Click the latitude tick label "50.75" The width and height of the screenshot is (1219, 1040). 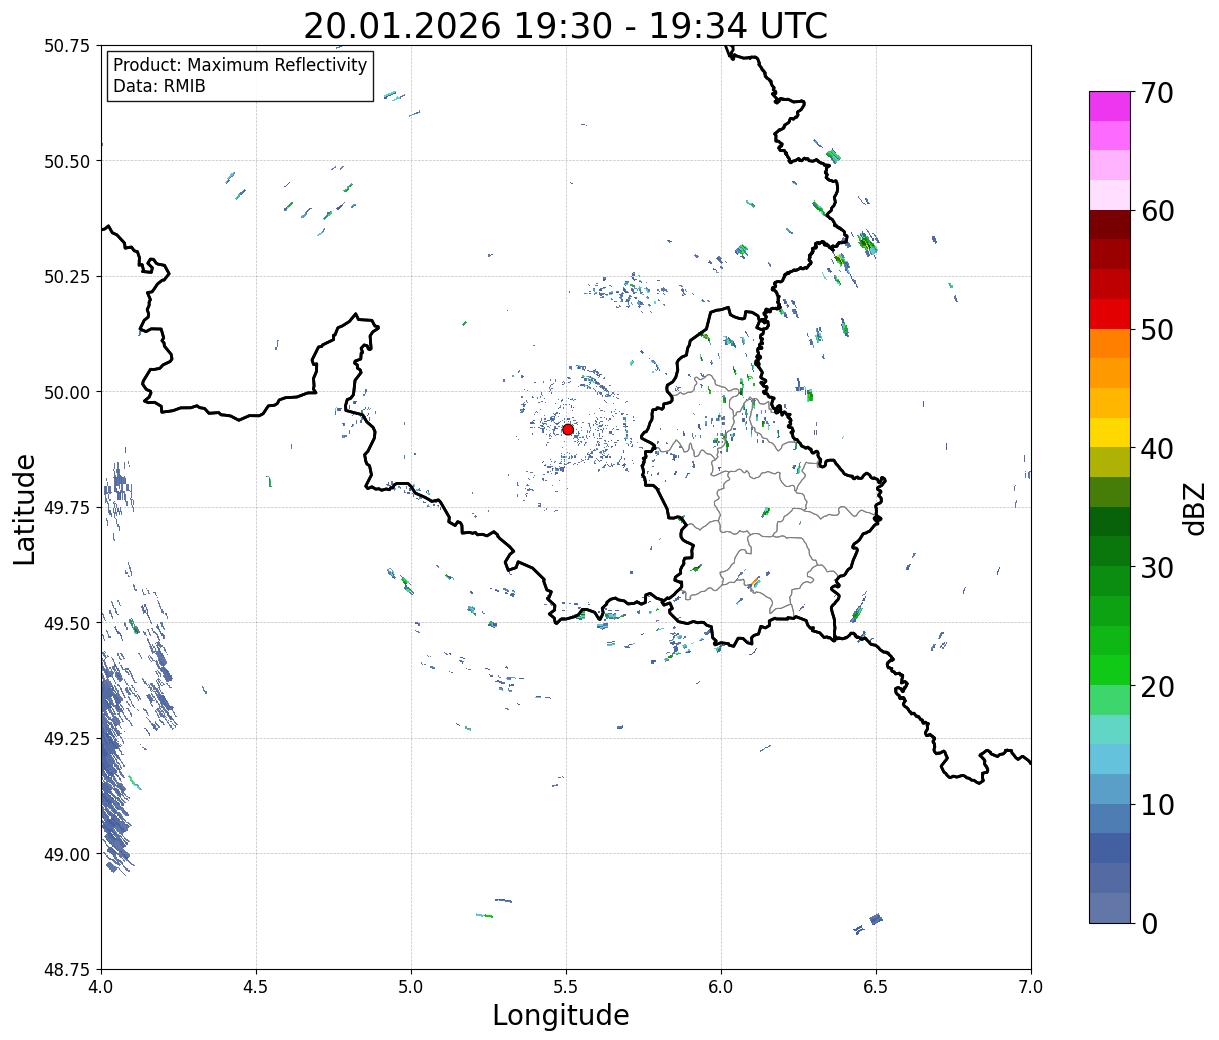pyautogui.click(x=67, y=46)
